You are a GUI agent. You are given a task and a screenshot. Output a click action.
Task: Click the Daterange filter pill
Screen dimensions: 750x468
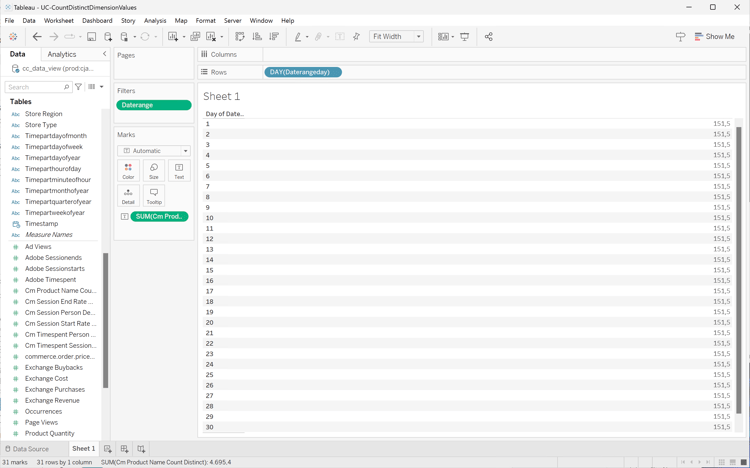tap(154, 105)
